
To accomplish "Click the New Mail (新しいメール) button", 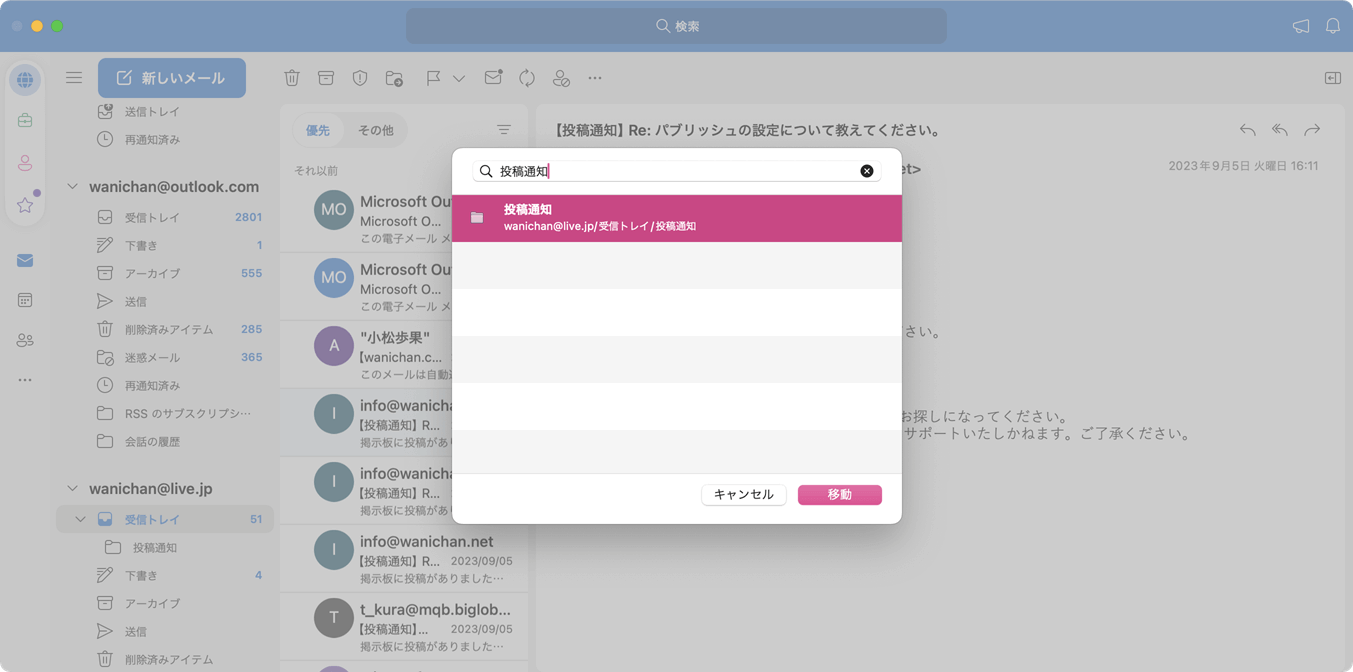I will pos(172,78).
